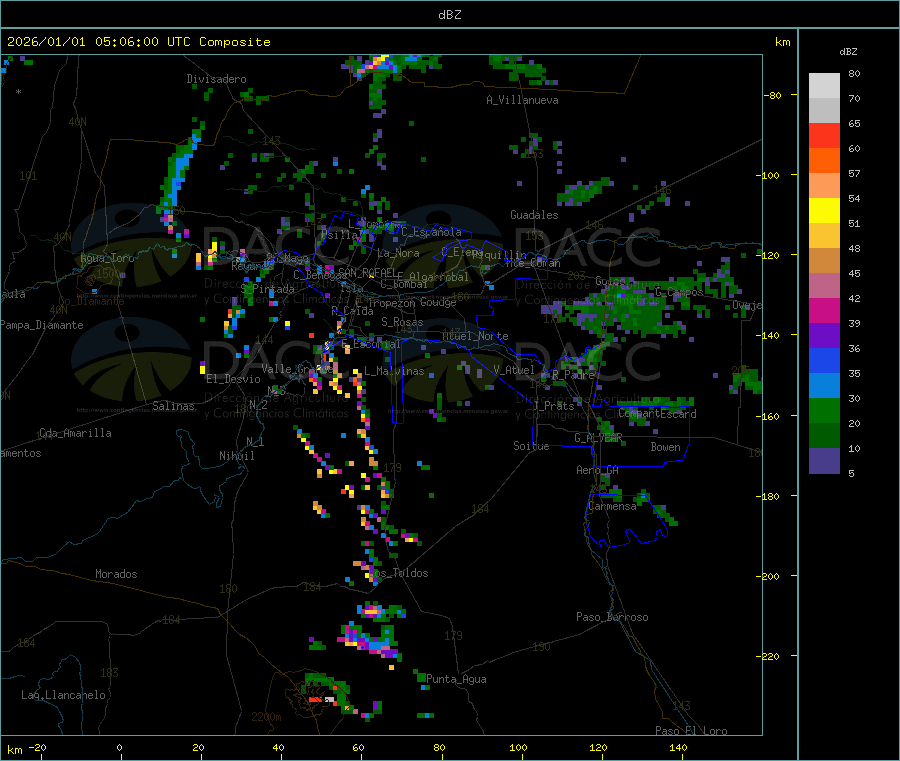The height and width of the screenshot is (761, 900).
Task: Click the 'Paso_El_Loro' label
Action: pyautogui.click(x=692, y=731)
